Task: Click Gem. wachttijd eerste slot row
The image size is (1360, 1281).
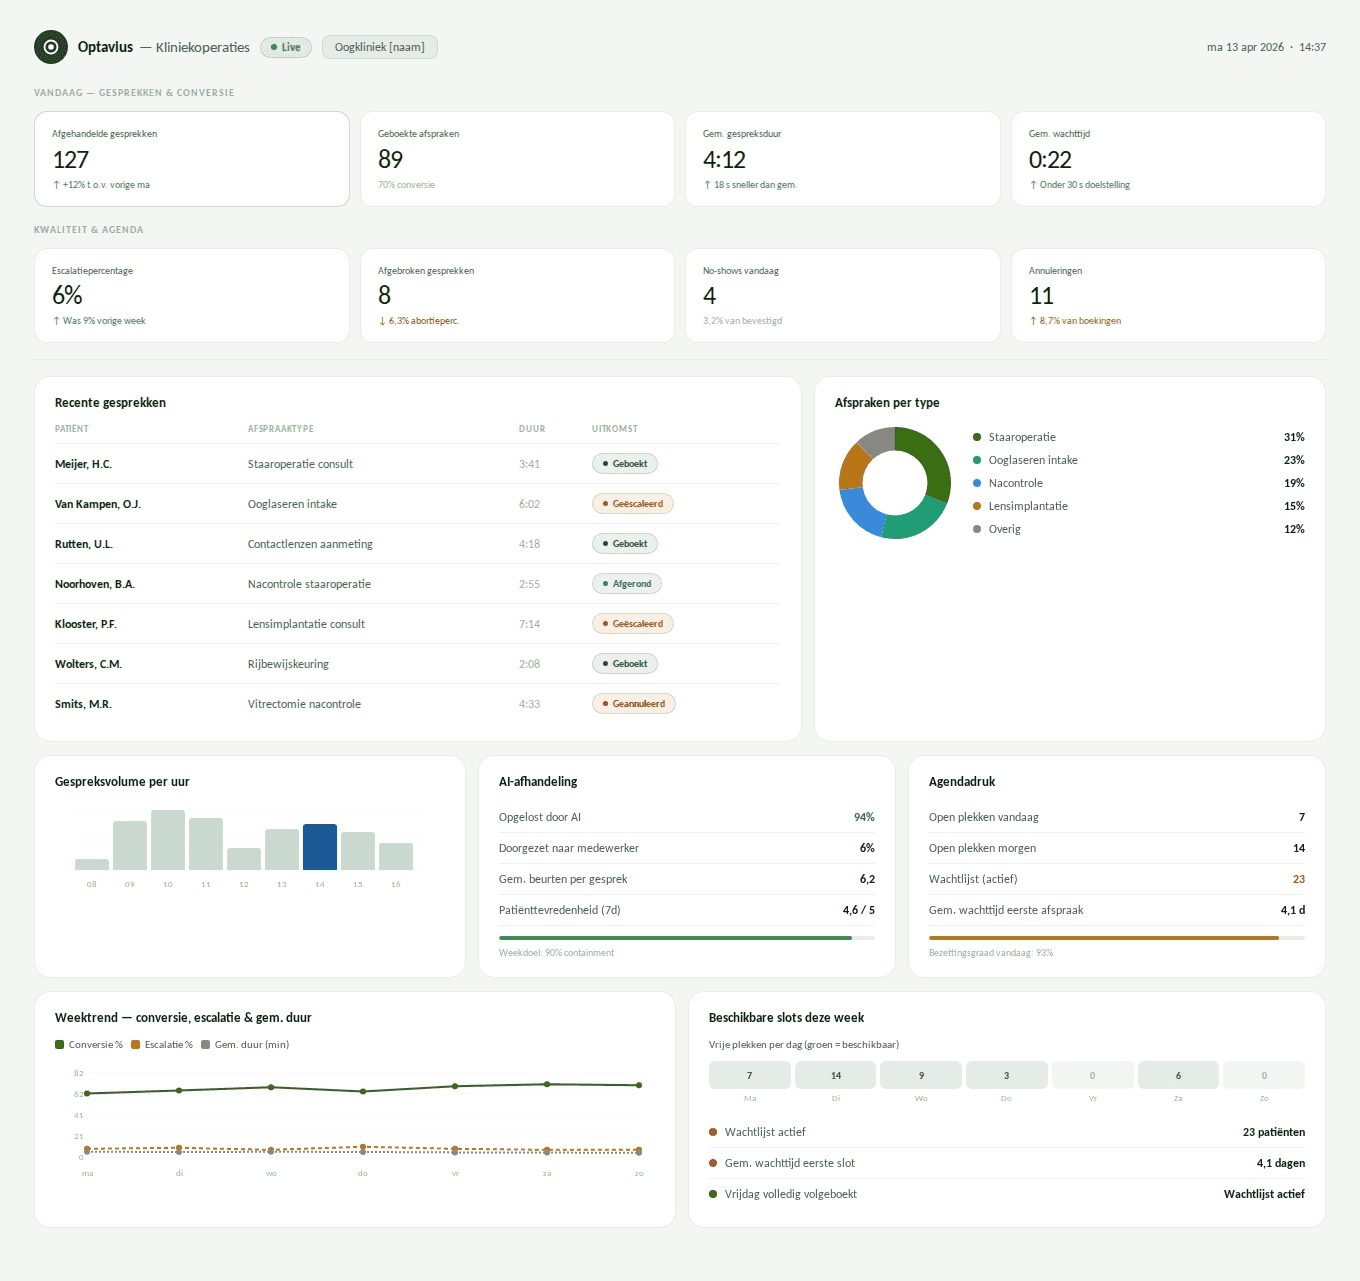Action: point(1007,1163)
